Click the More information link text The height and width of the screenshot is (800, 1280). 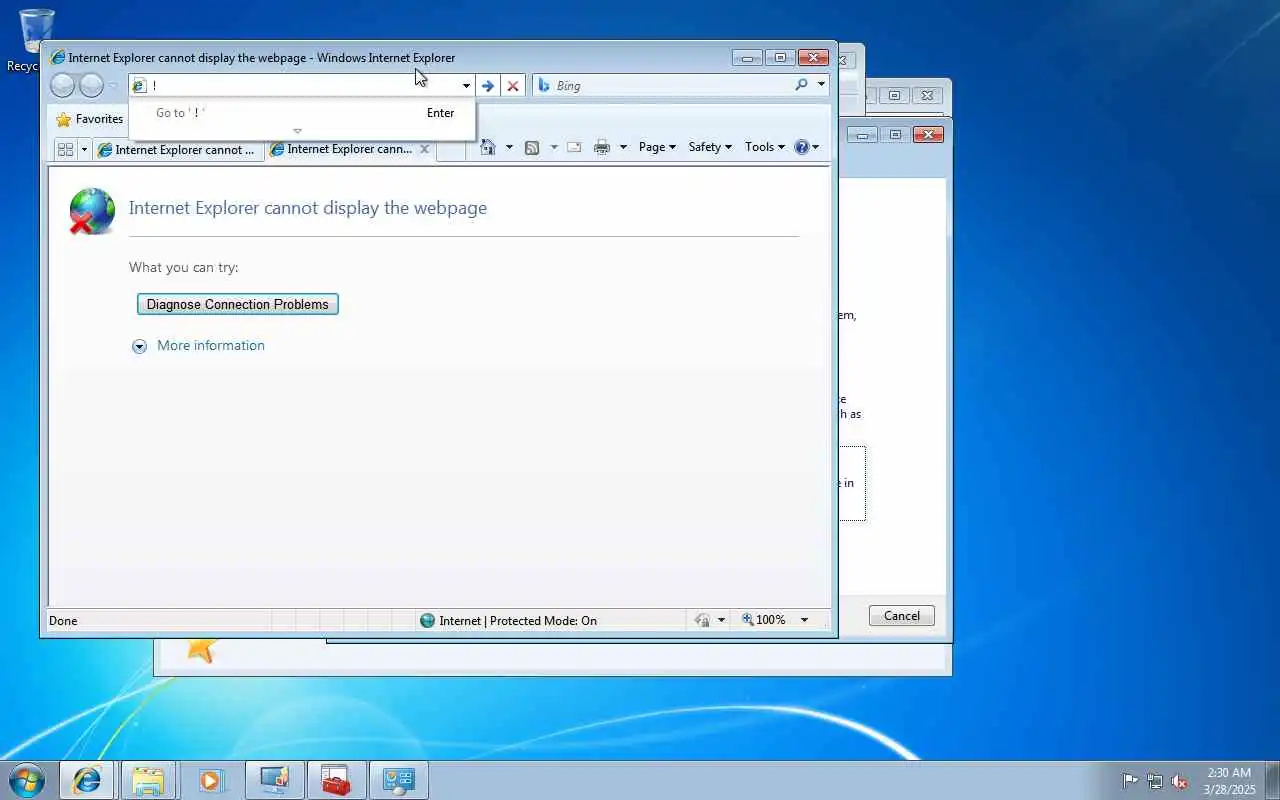click(211, 345)
